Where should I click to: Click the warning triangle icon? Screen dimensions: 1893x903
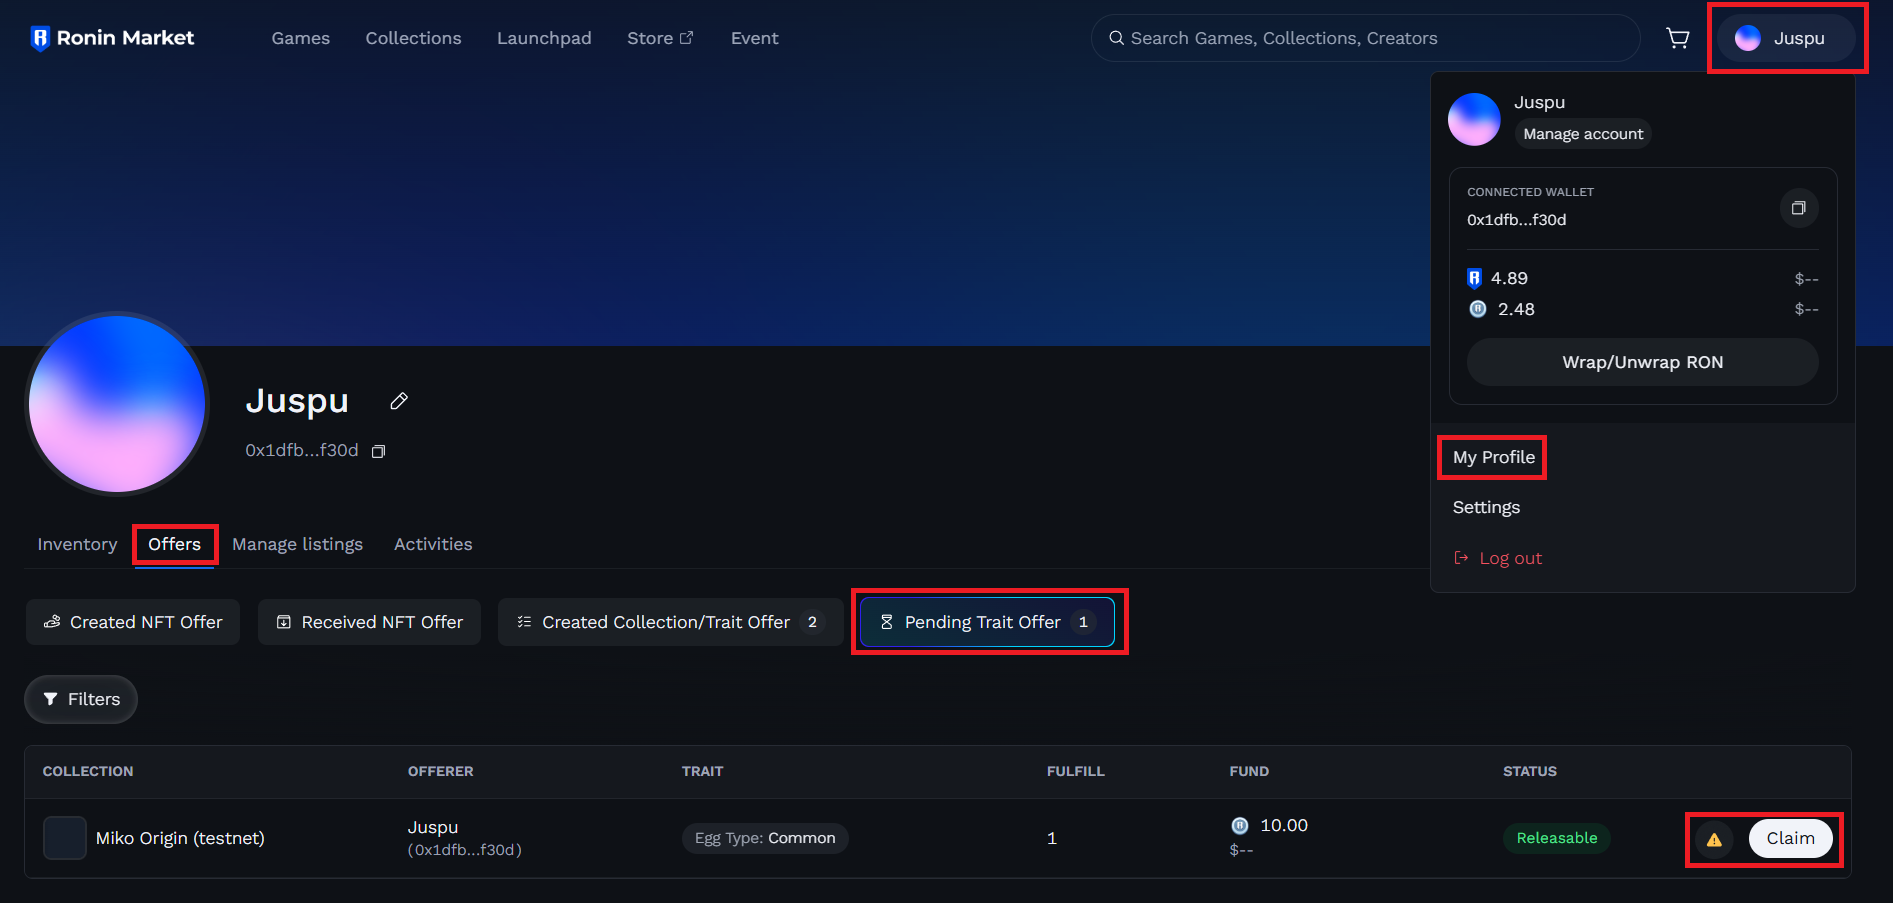[1714, 839]
